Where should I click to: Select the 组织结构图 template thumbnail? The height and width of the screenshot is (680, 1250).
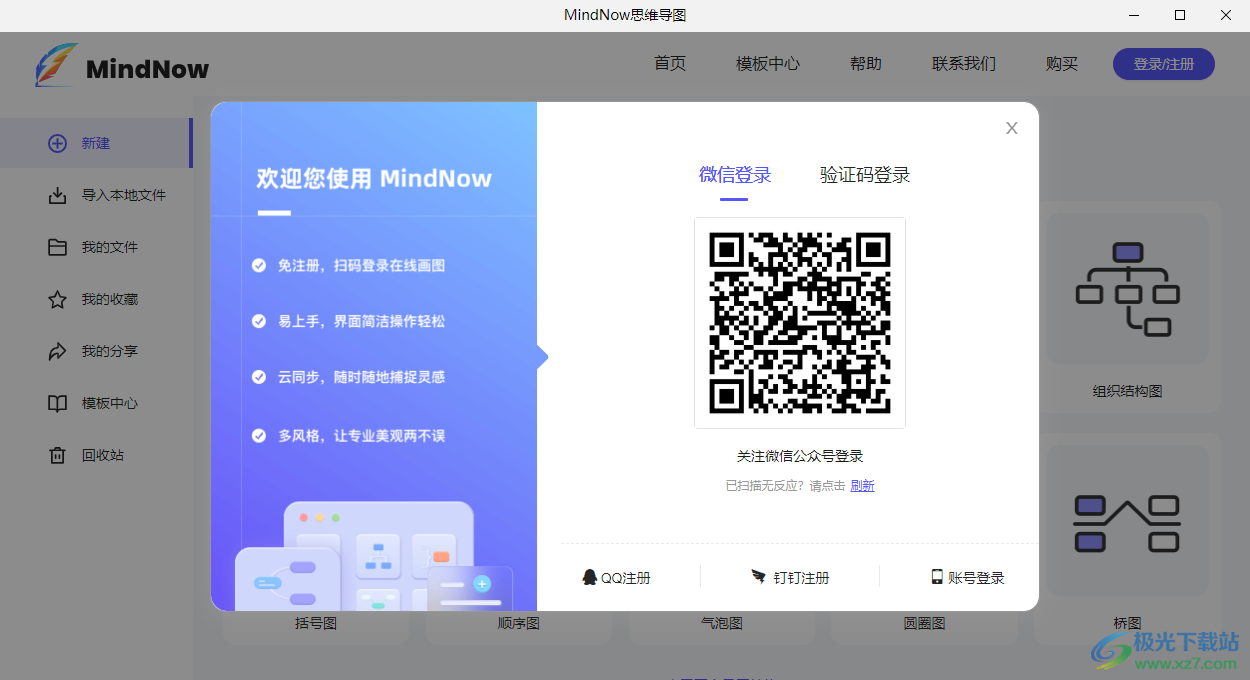(1128, 288)
